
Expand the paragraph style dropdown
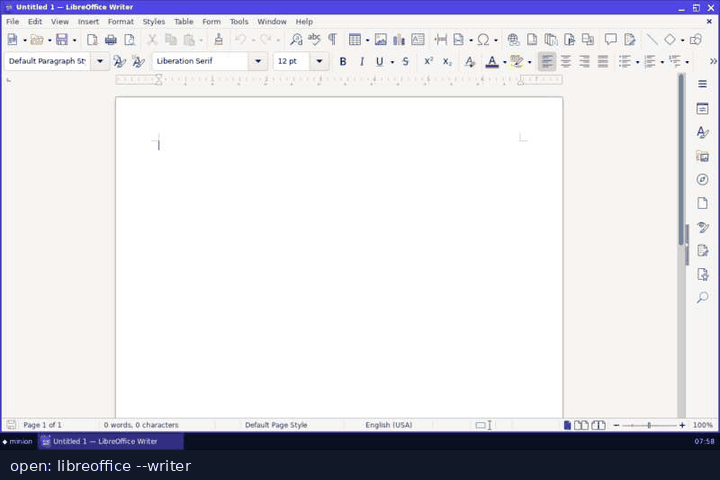100,61
